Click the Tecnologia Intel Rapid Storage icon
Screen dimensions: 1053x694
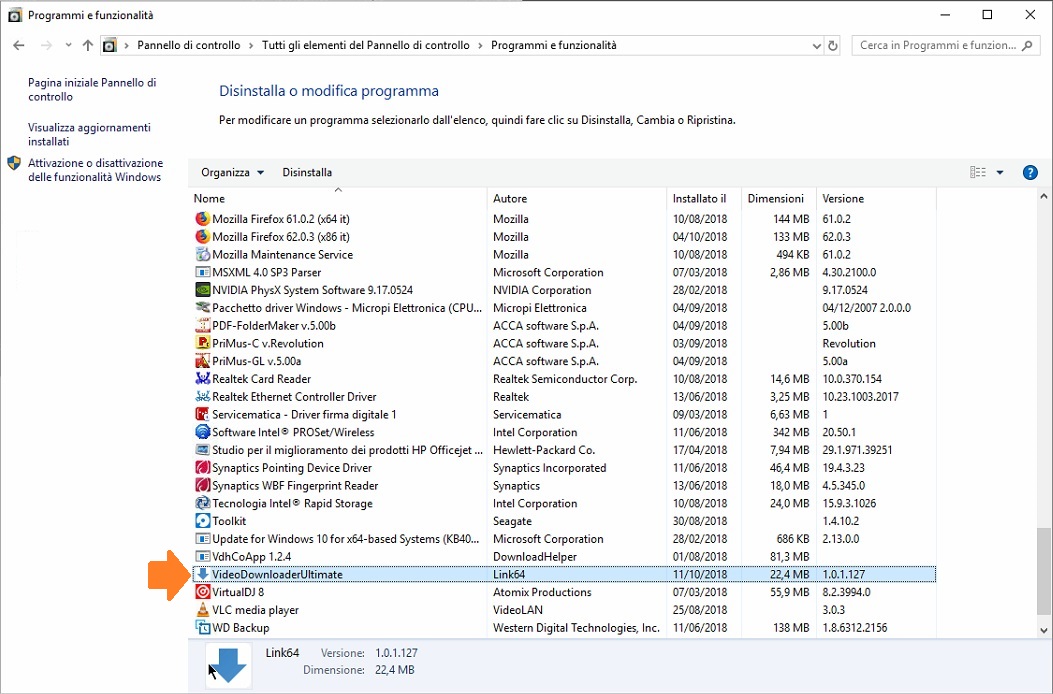point(202,504)
